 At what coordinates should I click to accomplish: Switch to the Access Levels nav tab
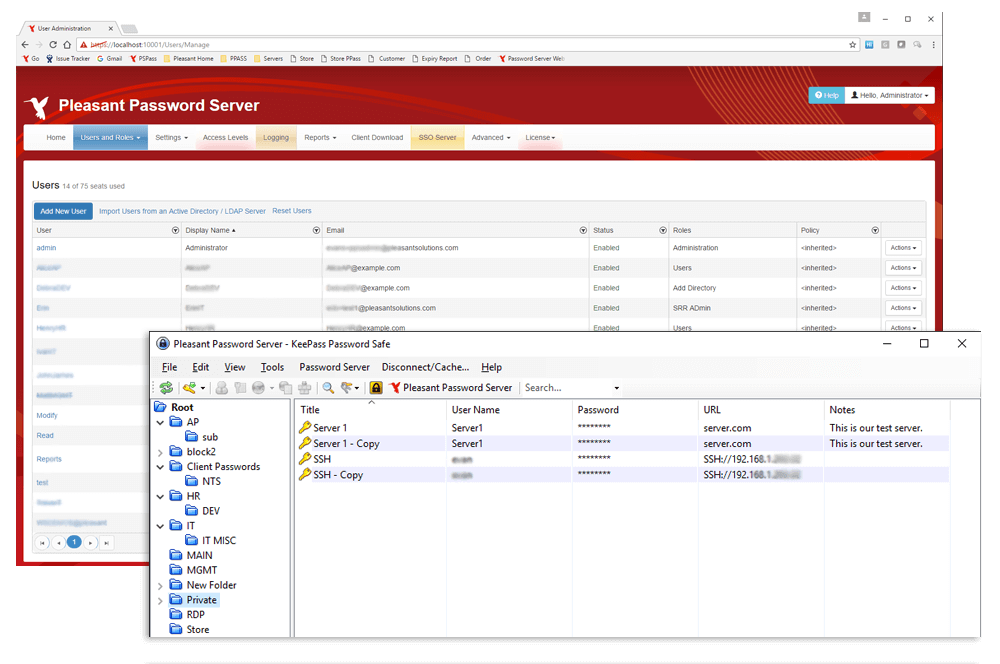click(x=225, y=138)
